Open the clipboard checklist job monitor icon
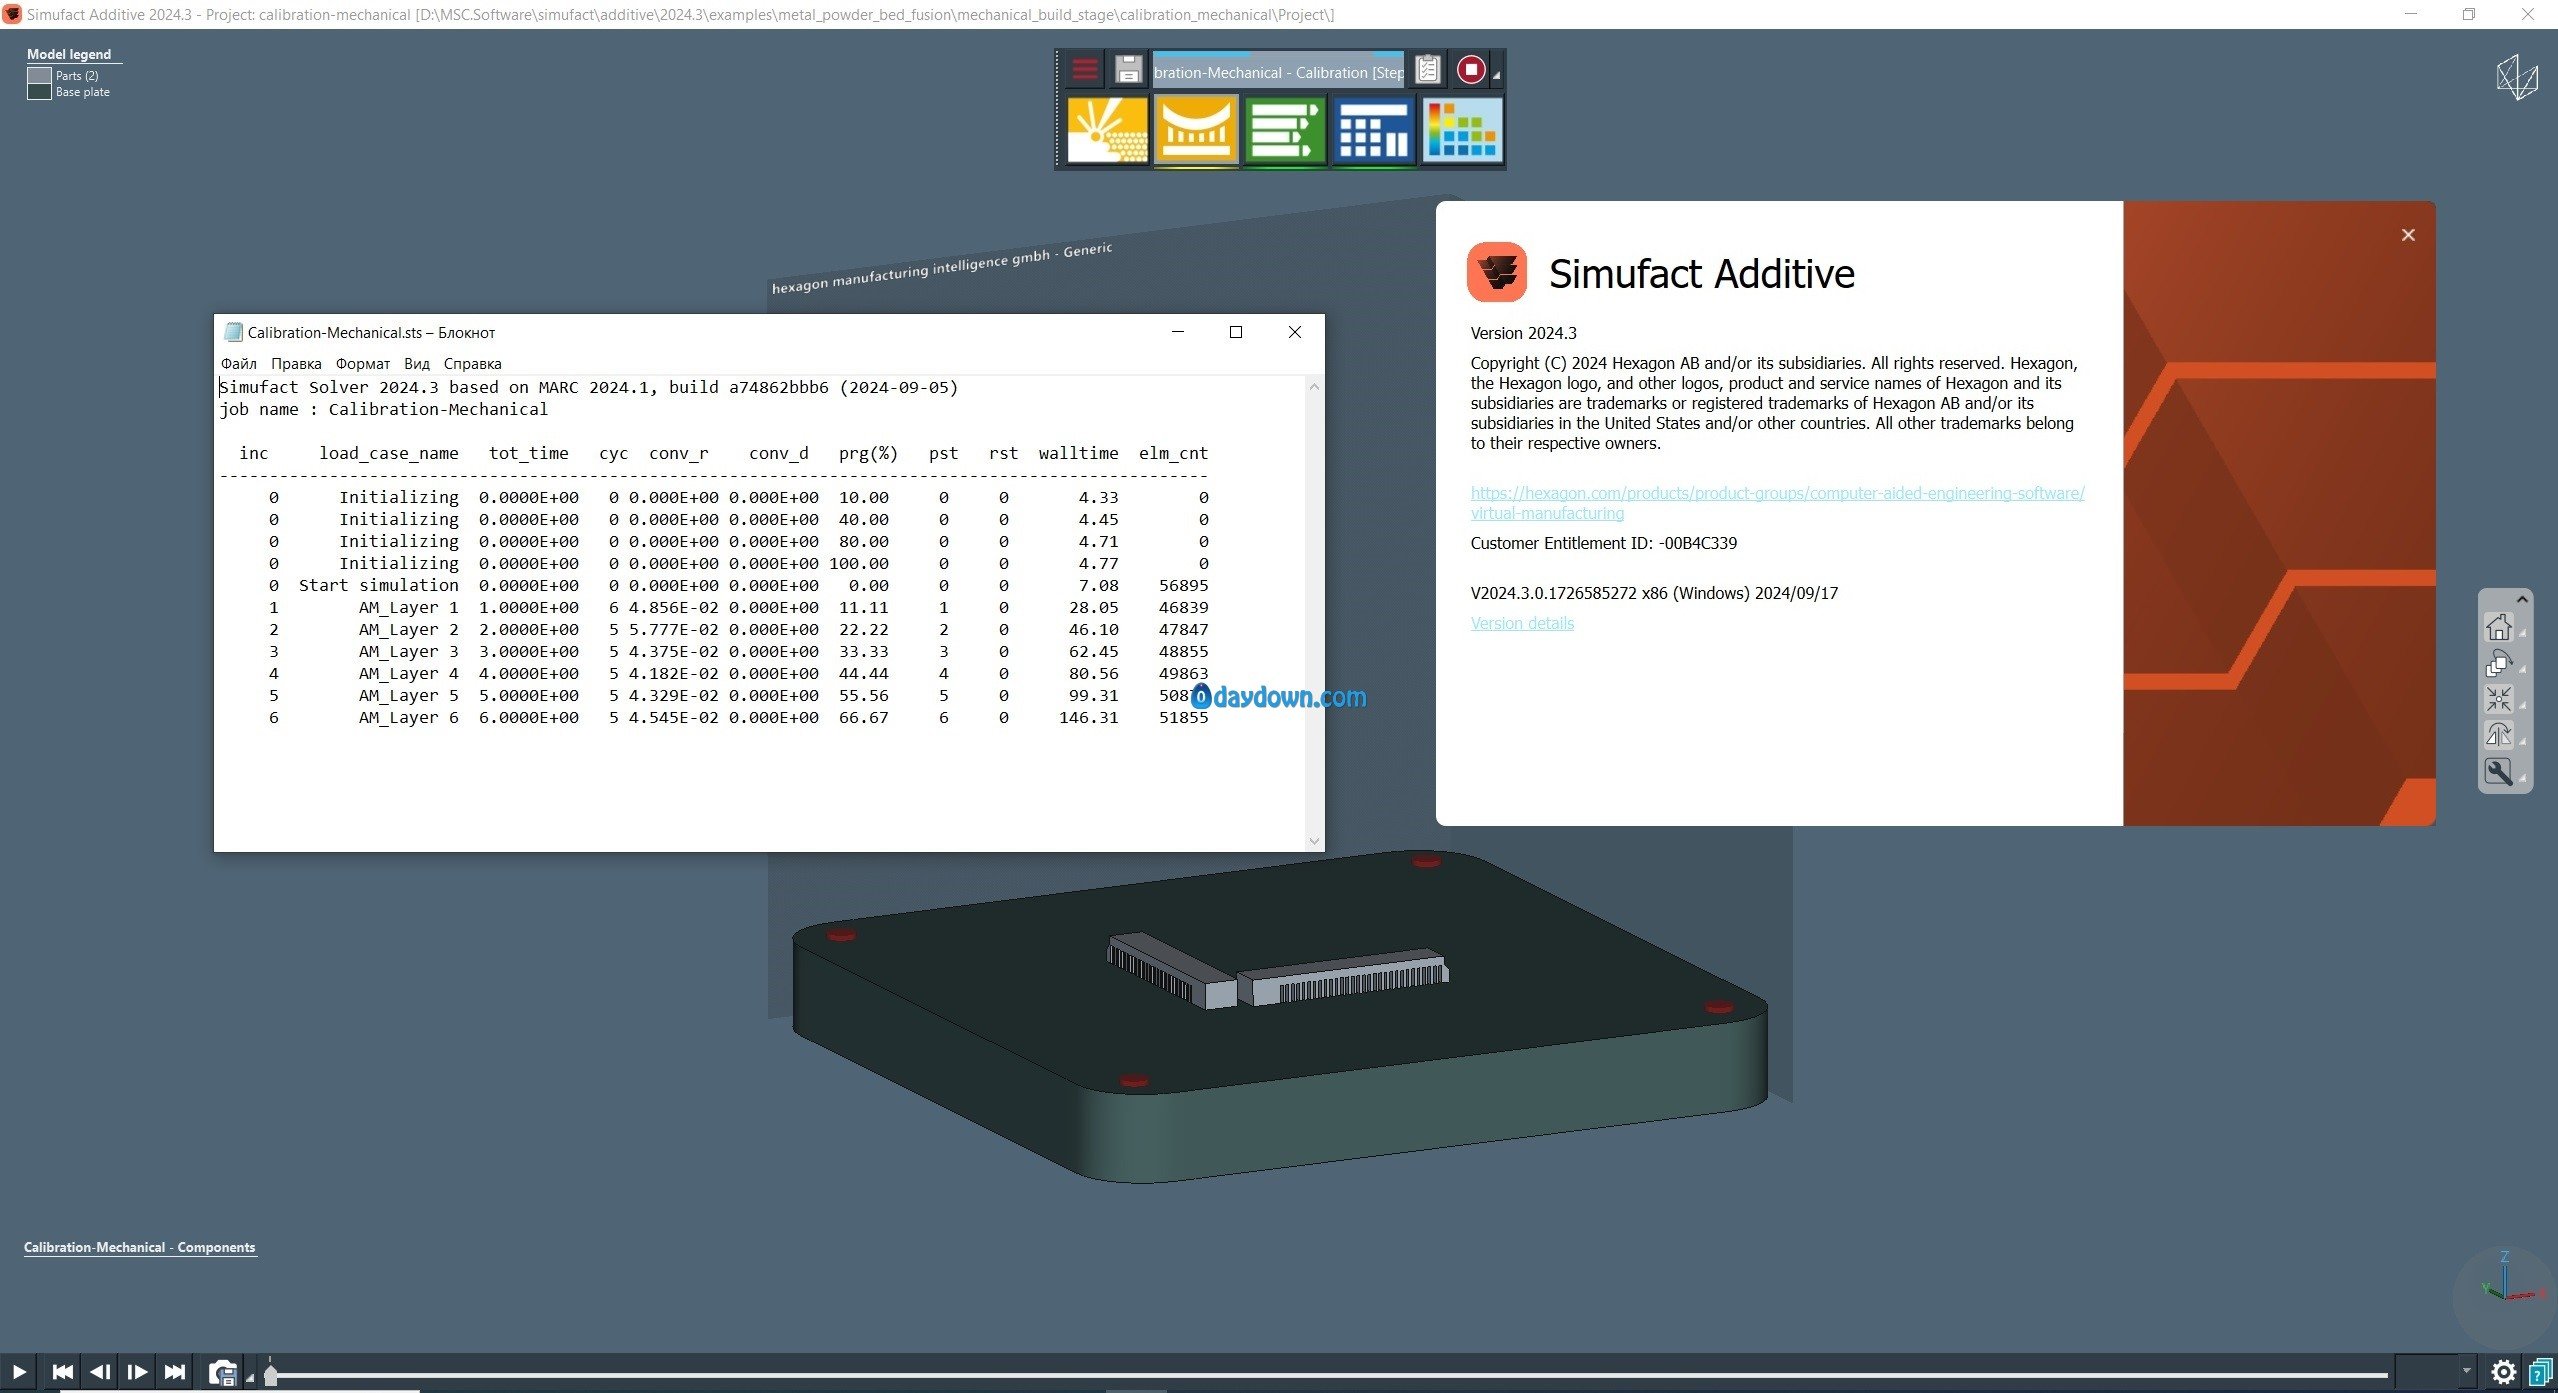Image resolution: width=2558 pixels, height=1393 pixels. coord(1427,70)
